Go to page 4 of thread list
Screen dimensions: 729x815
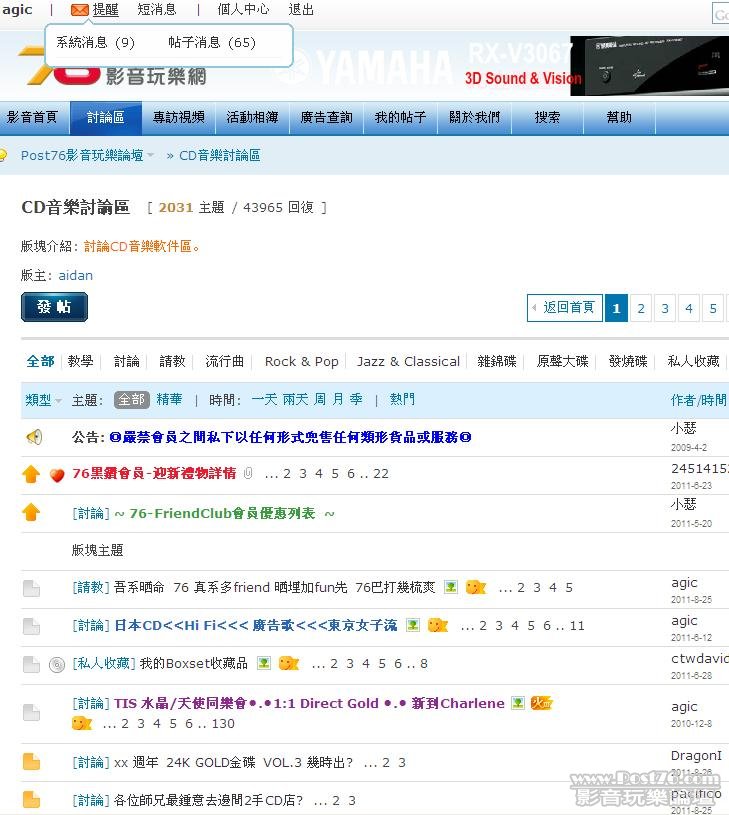688,308
